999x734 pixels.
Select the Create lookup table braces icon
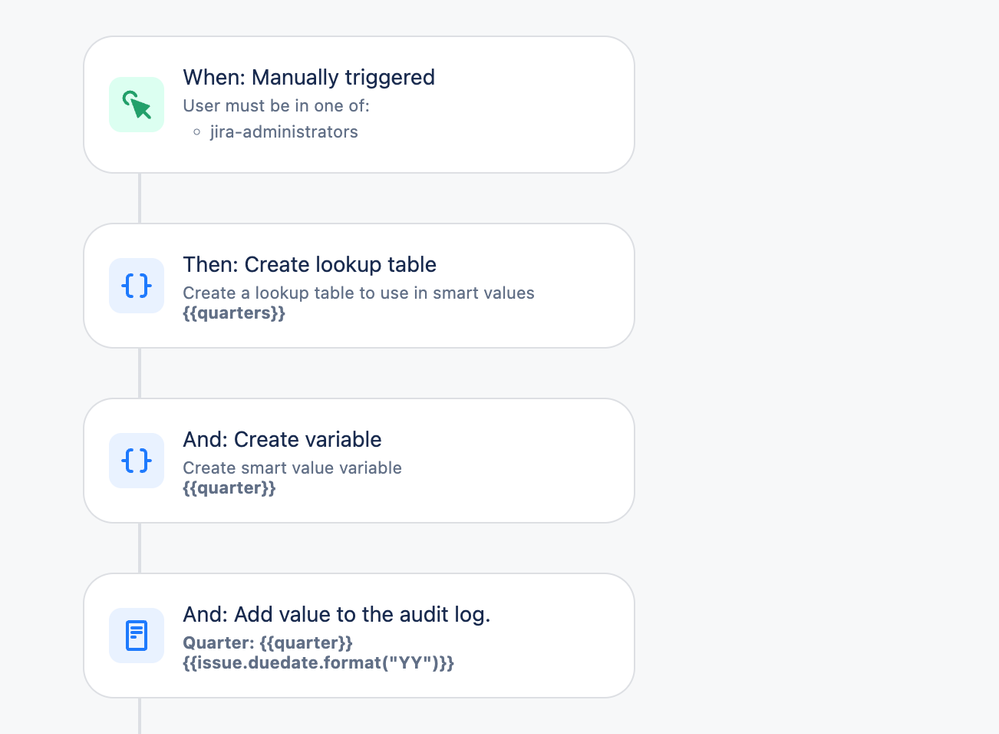coord(136,286)
